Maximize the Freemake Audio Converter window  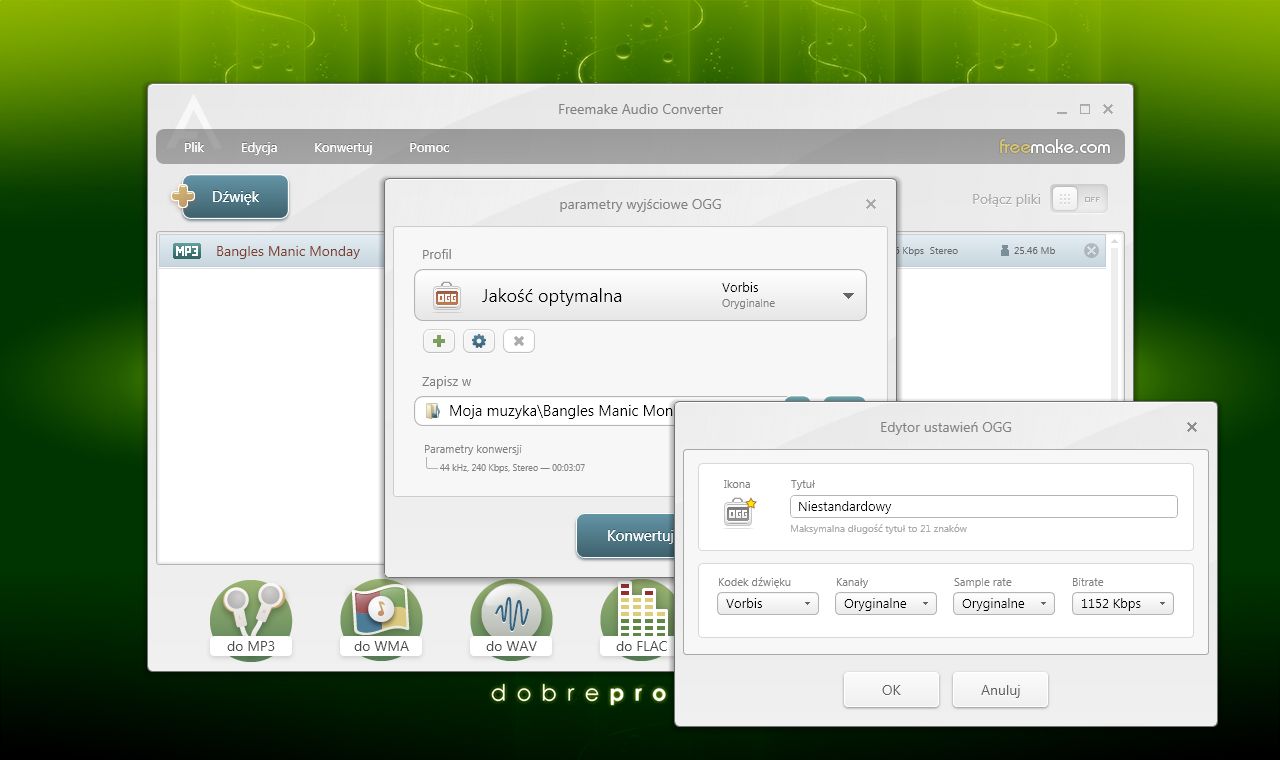[1085, 109]
